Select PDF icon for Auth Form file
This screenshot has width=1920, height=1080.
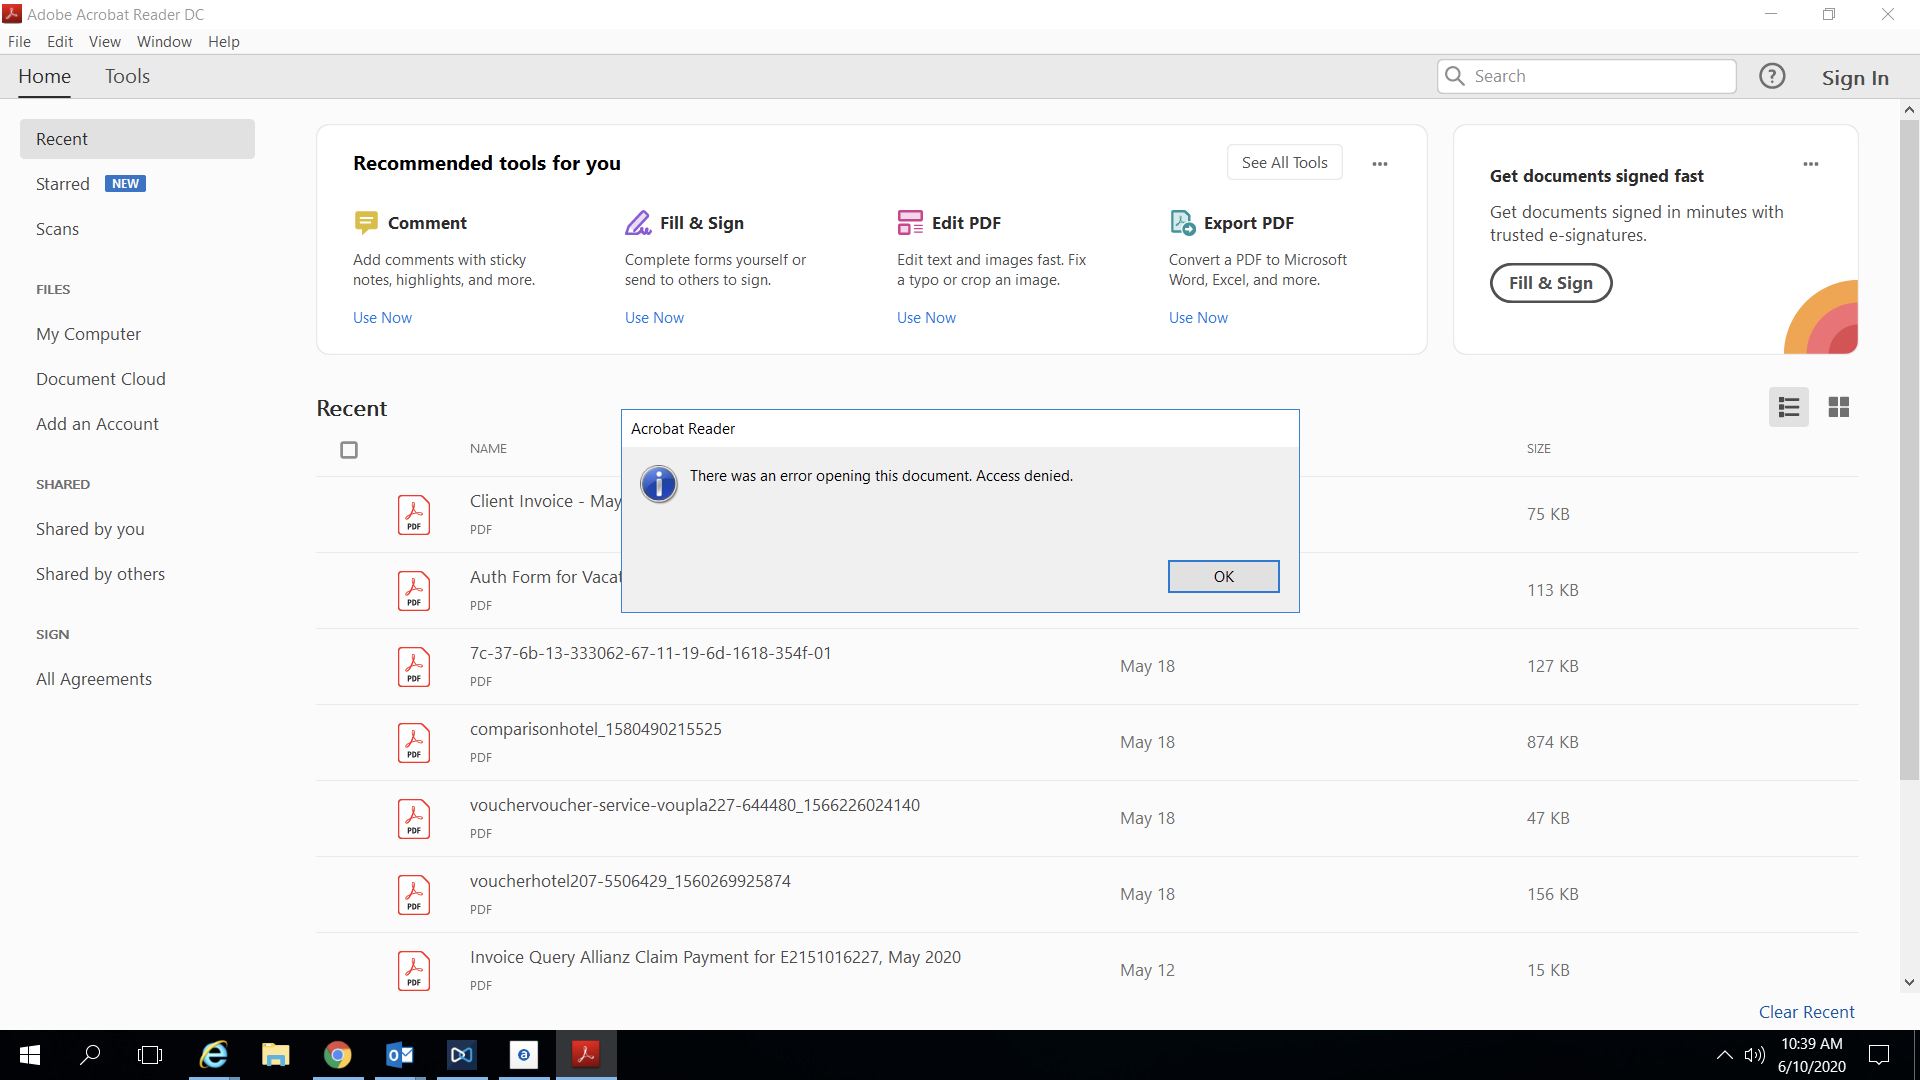(414, 591)
